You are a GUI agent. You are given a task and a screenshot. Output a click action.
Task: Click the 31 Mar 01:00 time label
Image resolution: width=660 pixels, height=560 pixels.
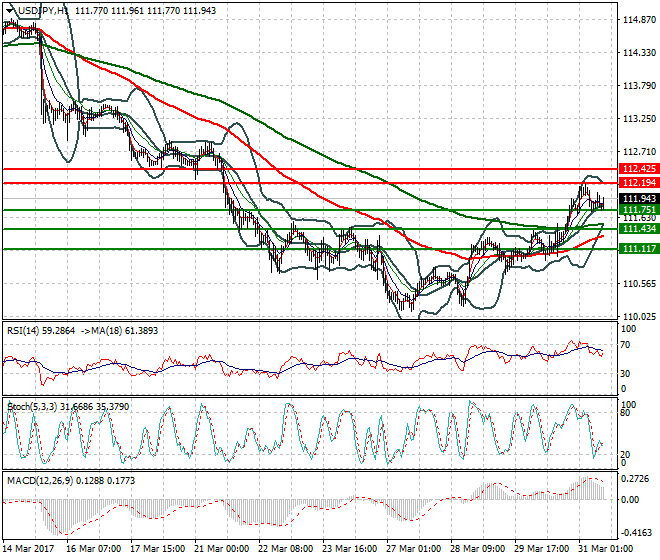[605, 549]
